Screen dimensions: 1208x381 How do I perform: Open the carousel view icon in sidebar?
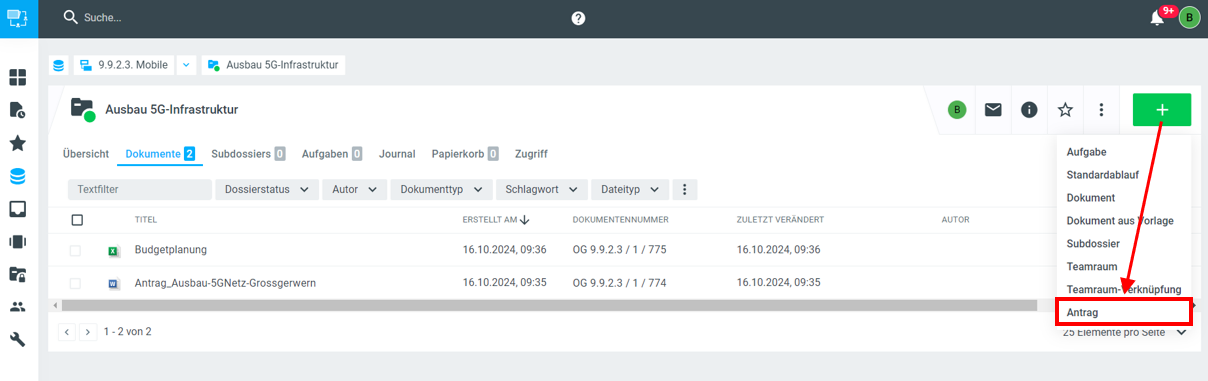tap(17, 241)
